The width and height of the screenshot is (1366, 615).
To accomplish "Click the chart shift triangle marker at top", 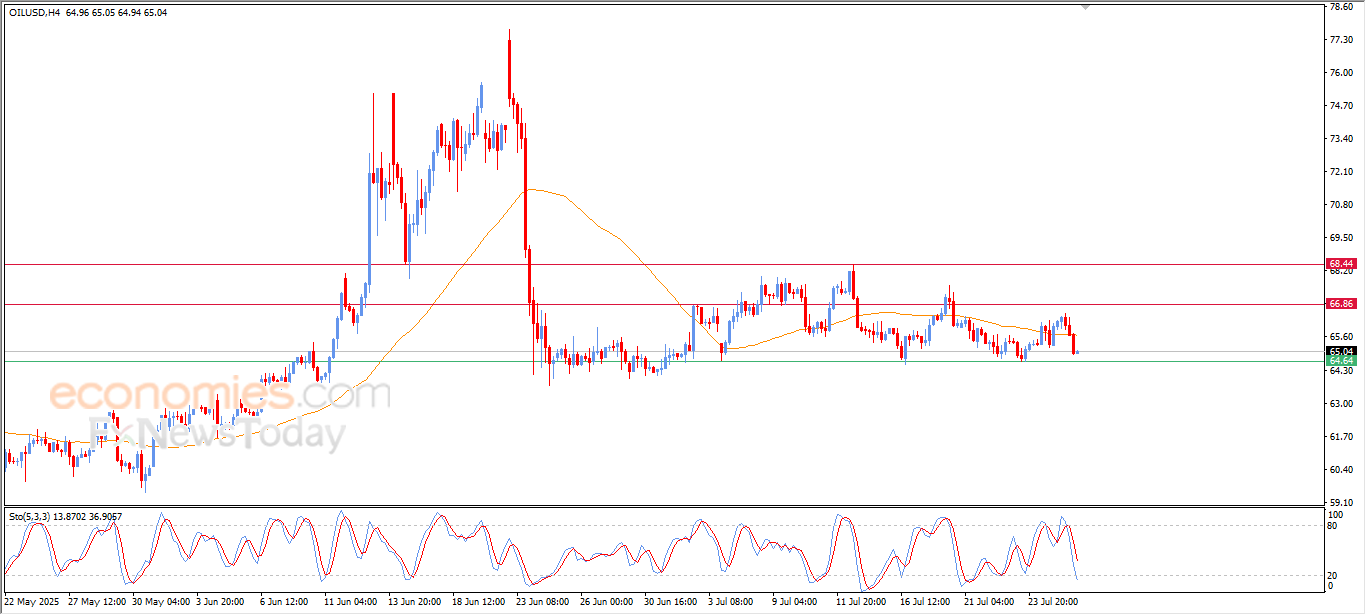I will pos(1086,6).
